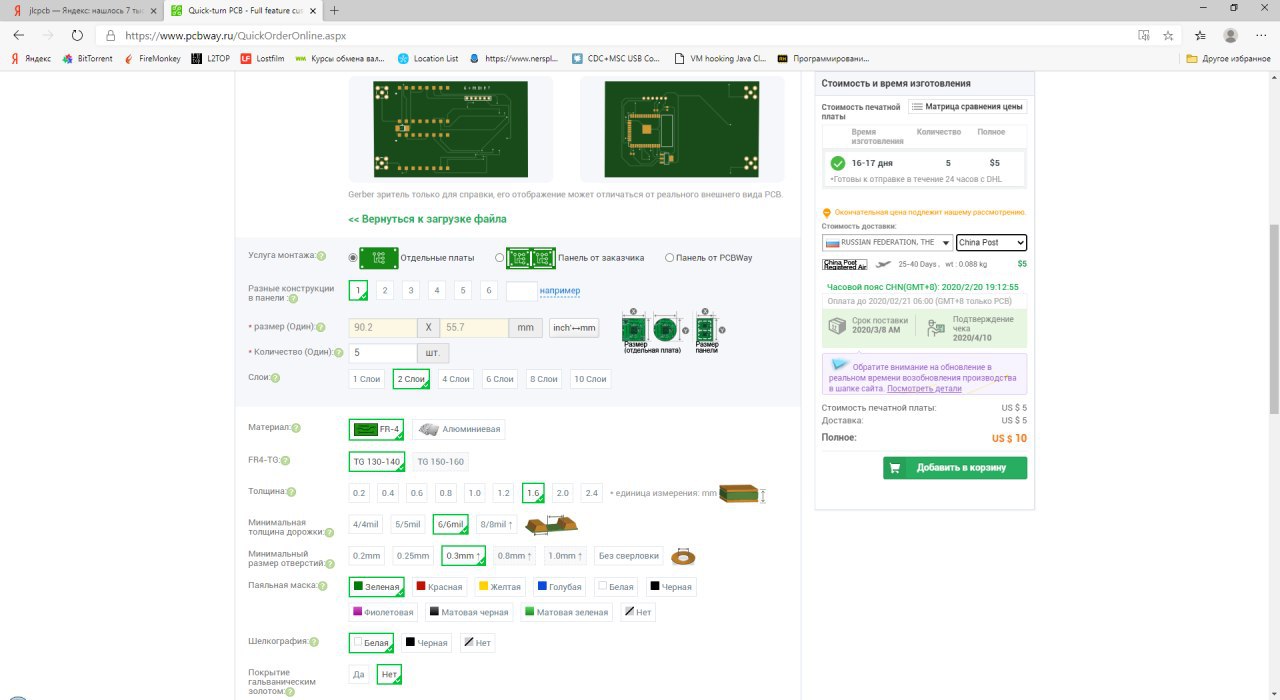Choose purple 'Фиолетовая' solder mask color
Image resolution: width=1280 pixels, height=700 pixels.
pyautogui.click(x=383, y=612)
